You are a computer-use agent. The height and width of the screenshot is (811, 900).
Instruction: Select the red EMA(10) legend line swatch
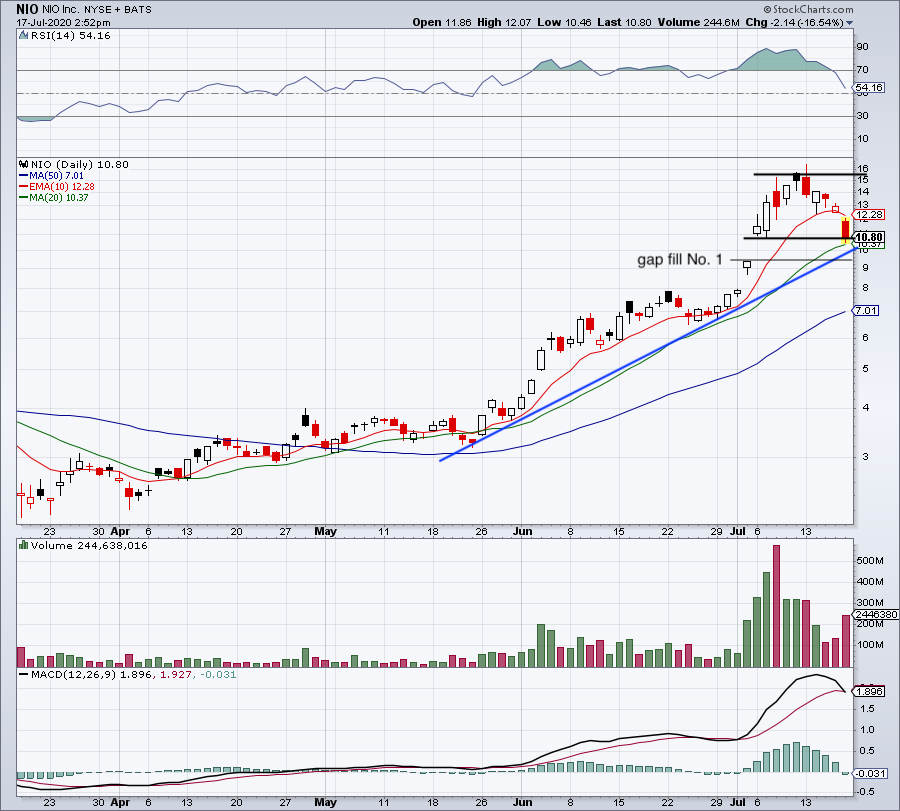point(24,187)
